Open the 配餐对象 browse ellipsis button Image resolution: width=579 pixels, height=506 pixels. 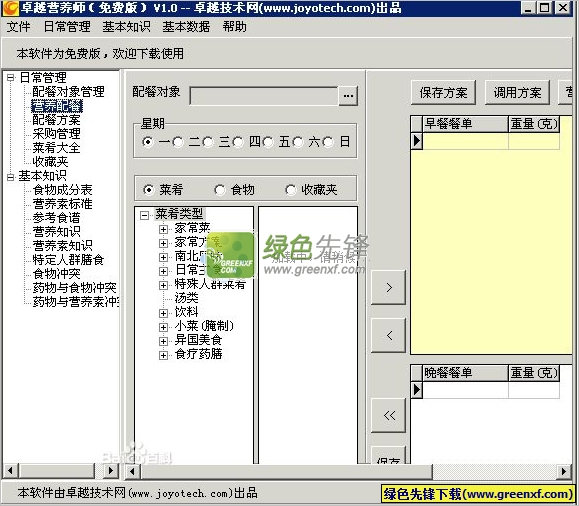pyautogui.click(x=348, y=96)
